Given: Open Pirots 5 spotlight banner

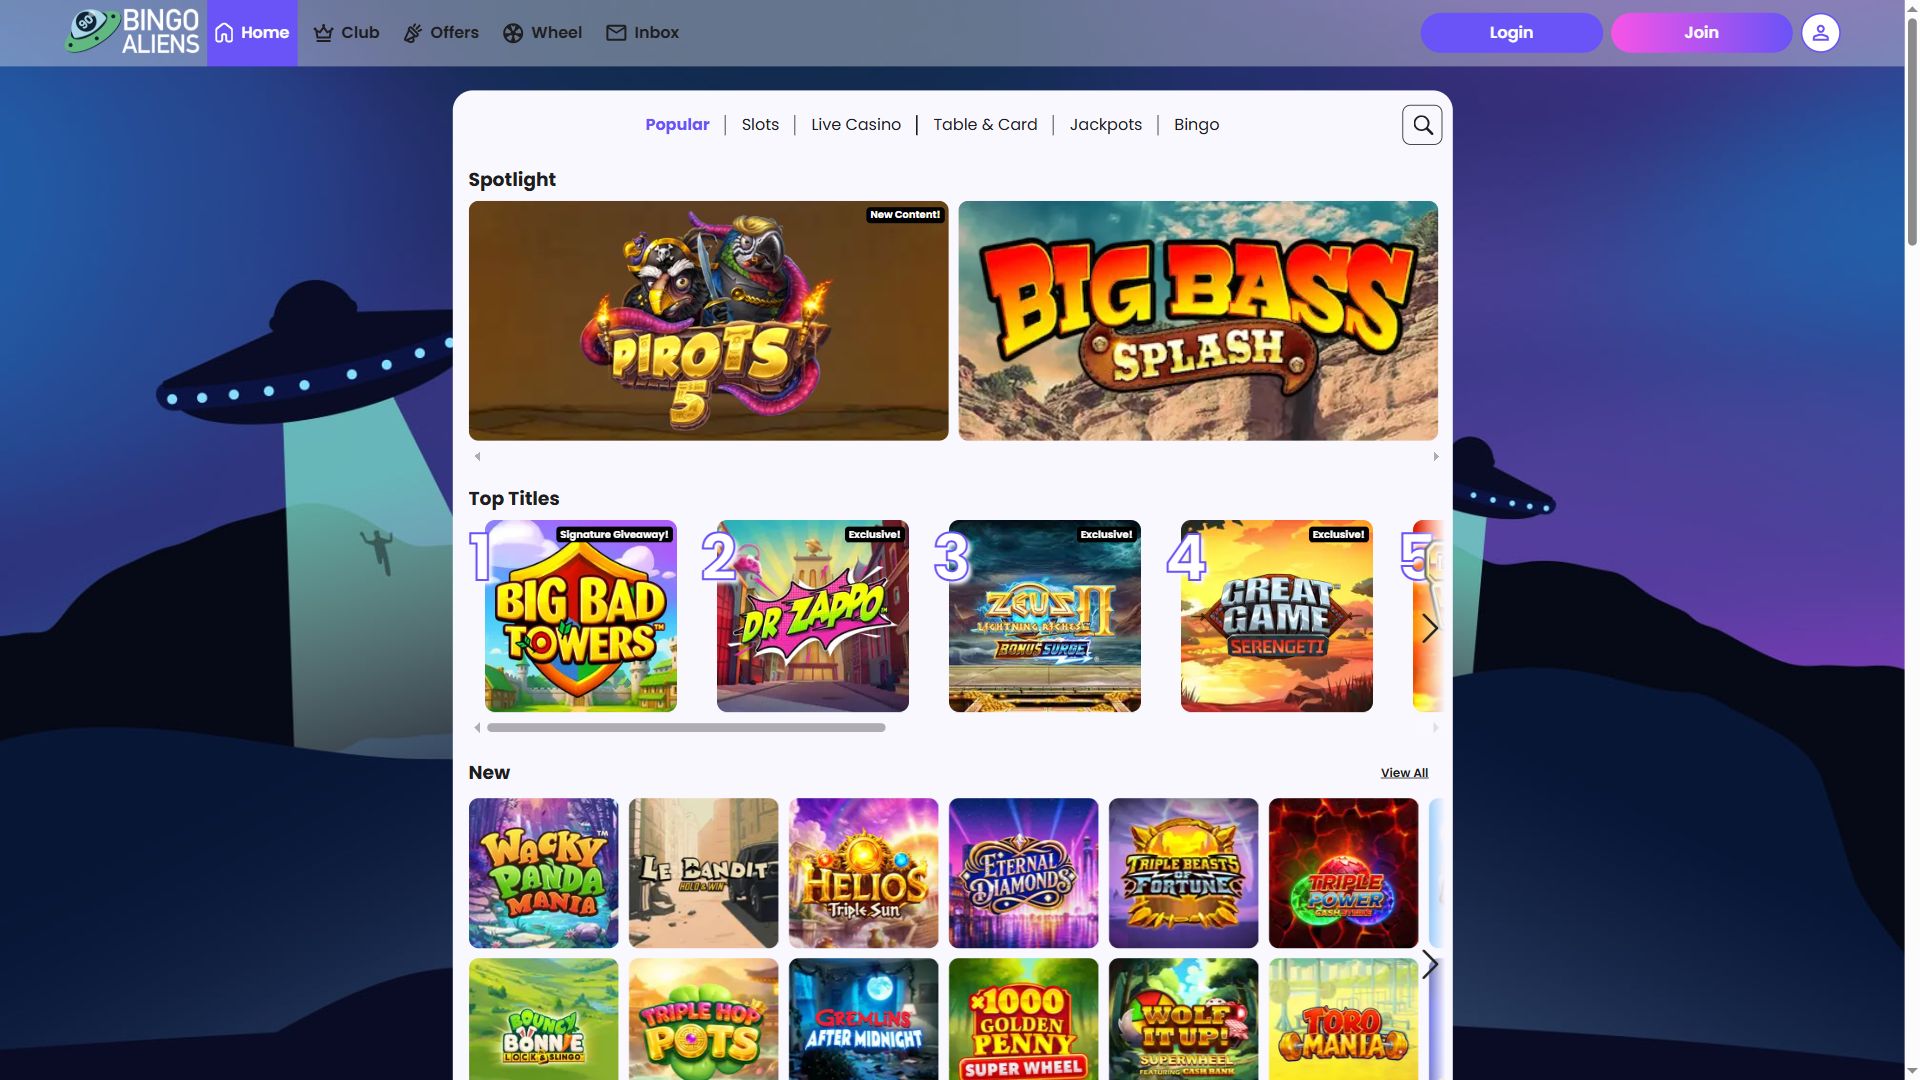Looking at the screenshot, I should click(708, 321).
